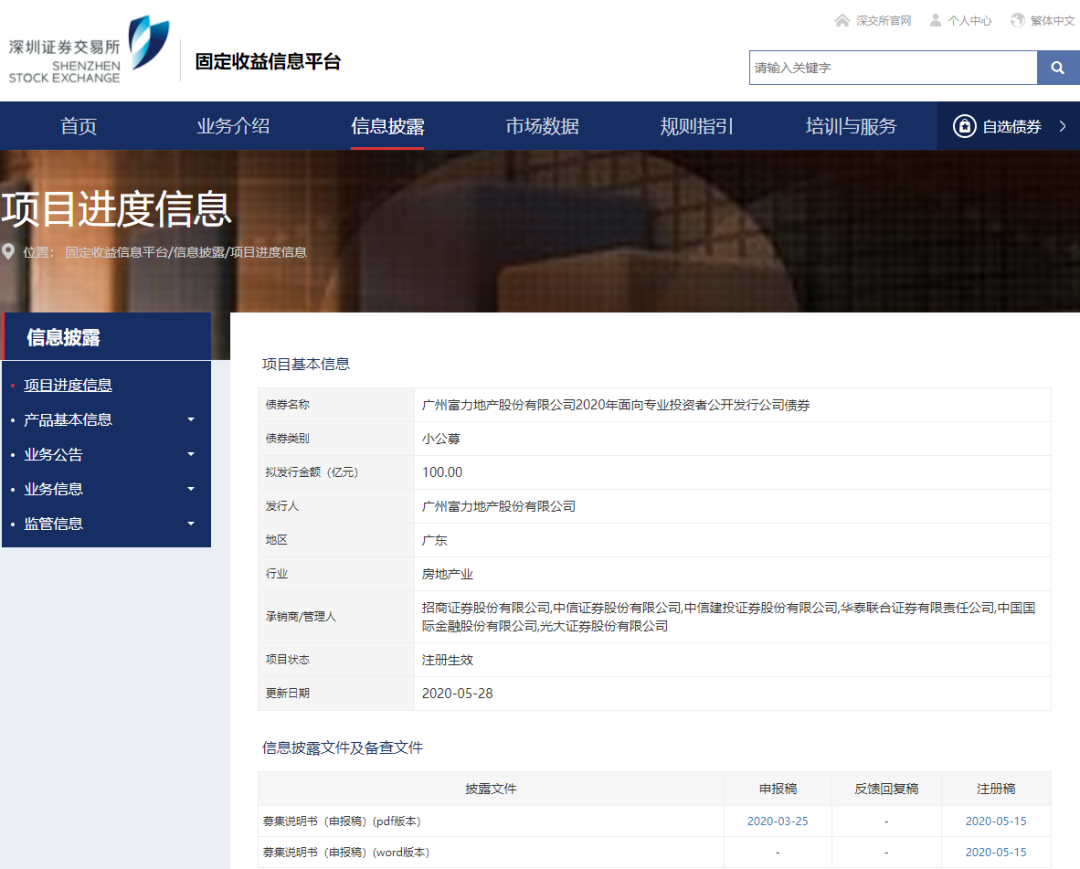
Task: Click the 承销商/管理人 field label
Action: (300, 616)
